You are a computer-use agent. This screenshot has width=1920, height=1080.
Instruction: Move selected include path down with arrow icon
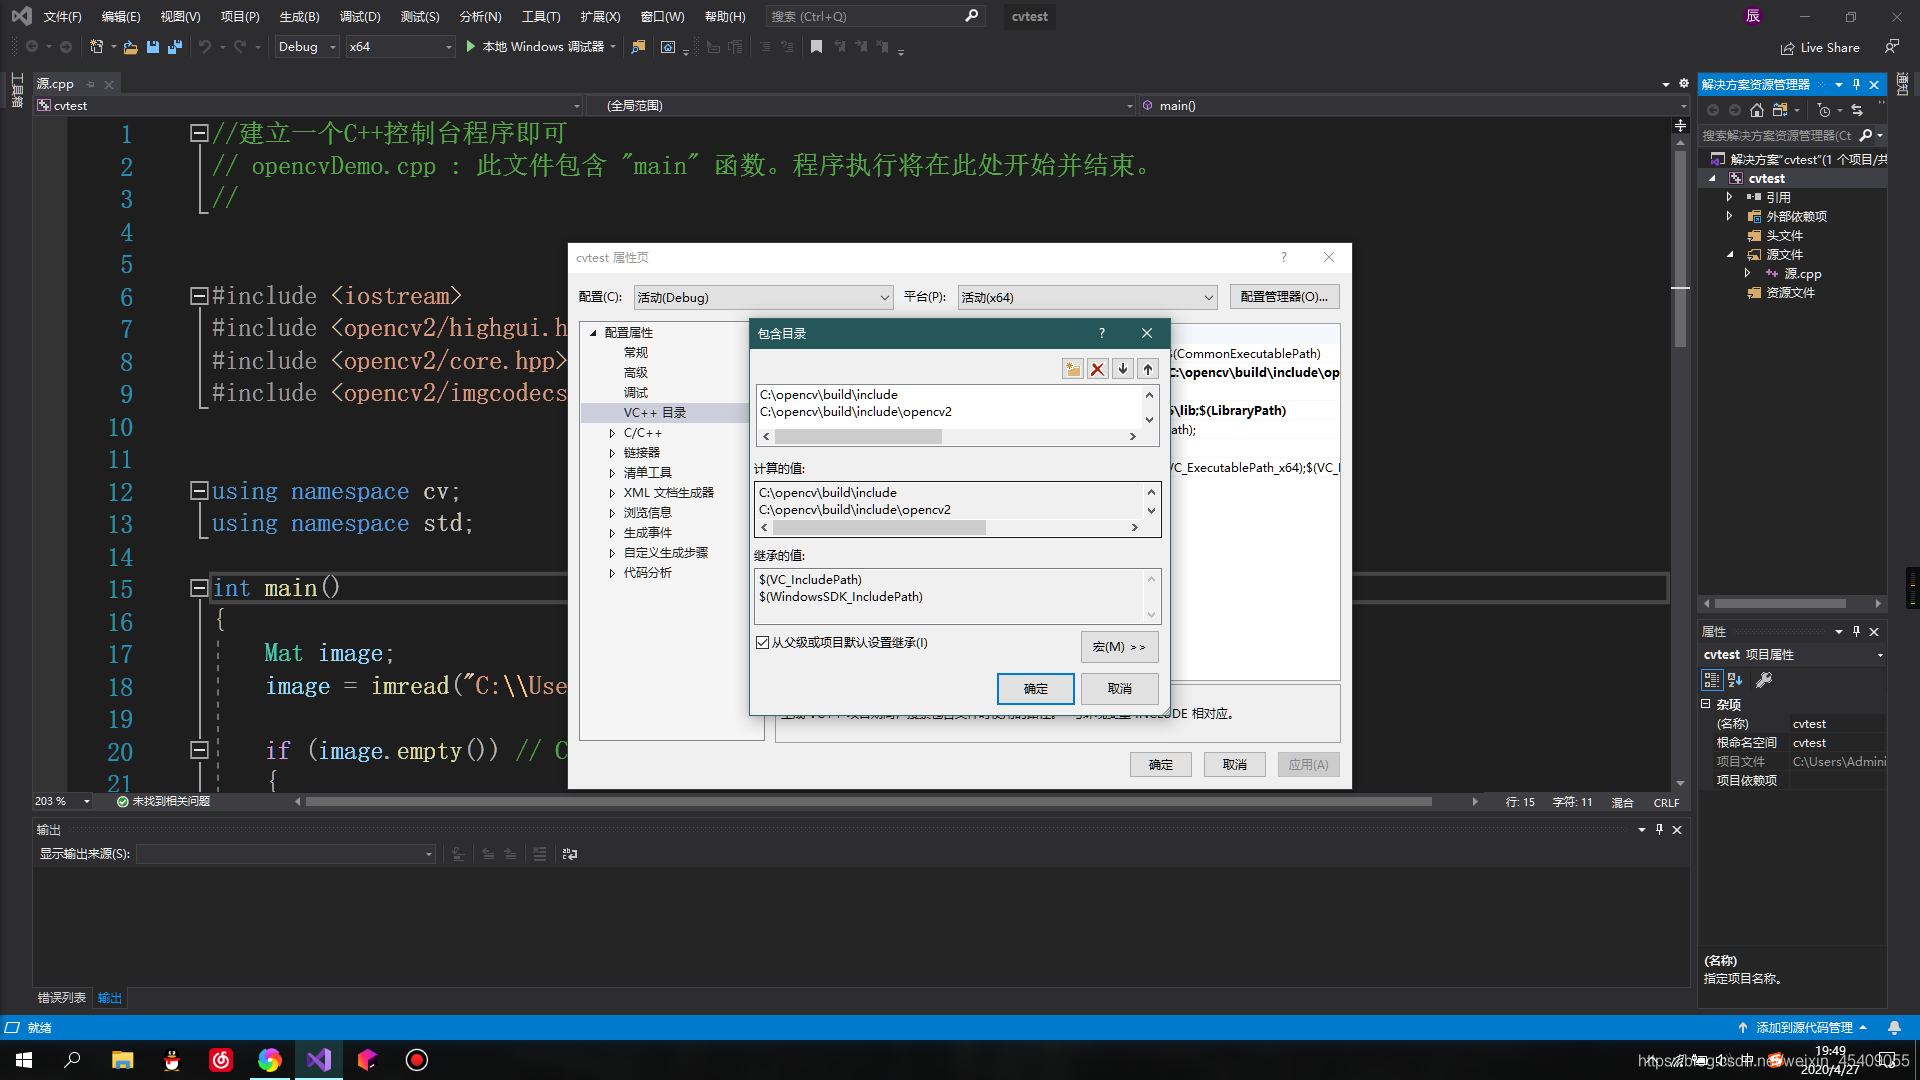(x=1123, y=369)
